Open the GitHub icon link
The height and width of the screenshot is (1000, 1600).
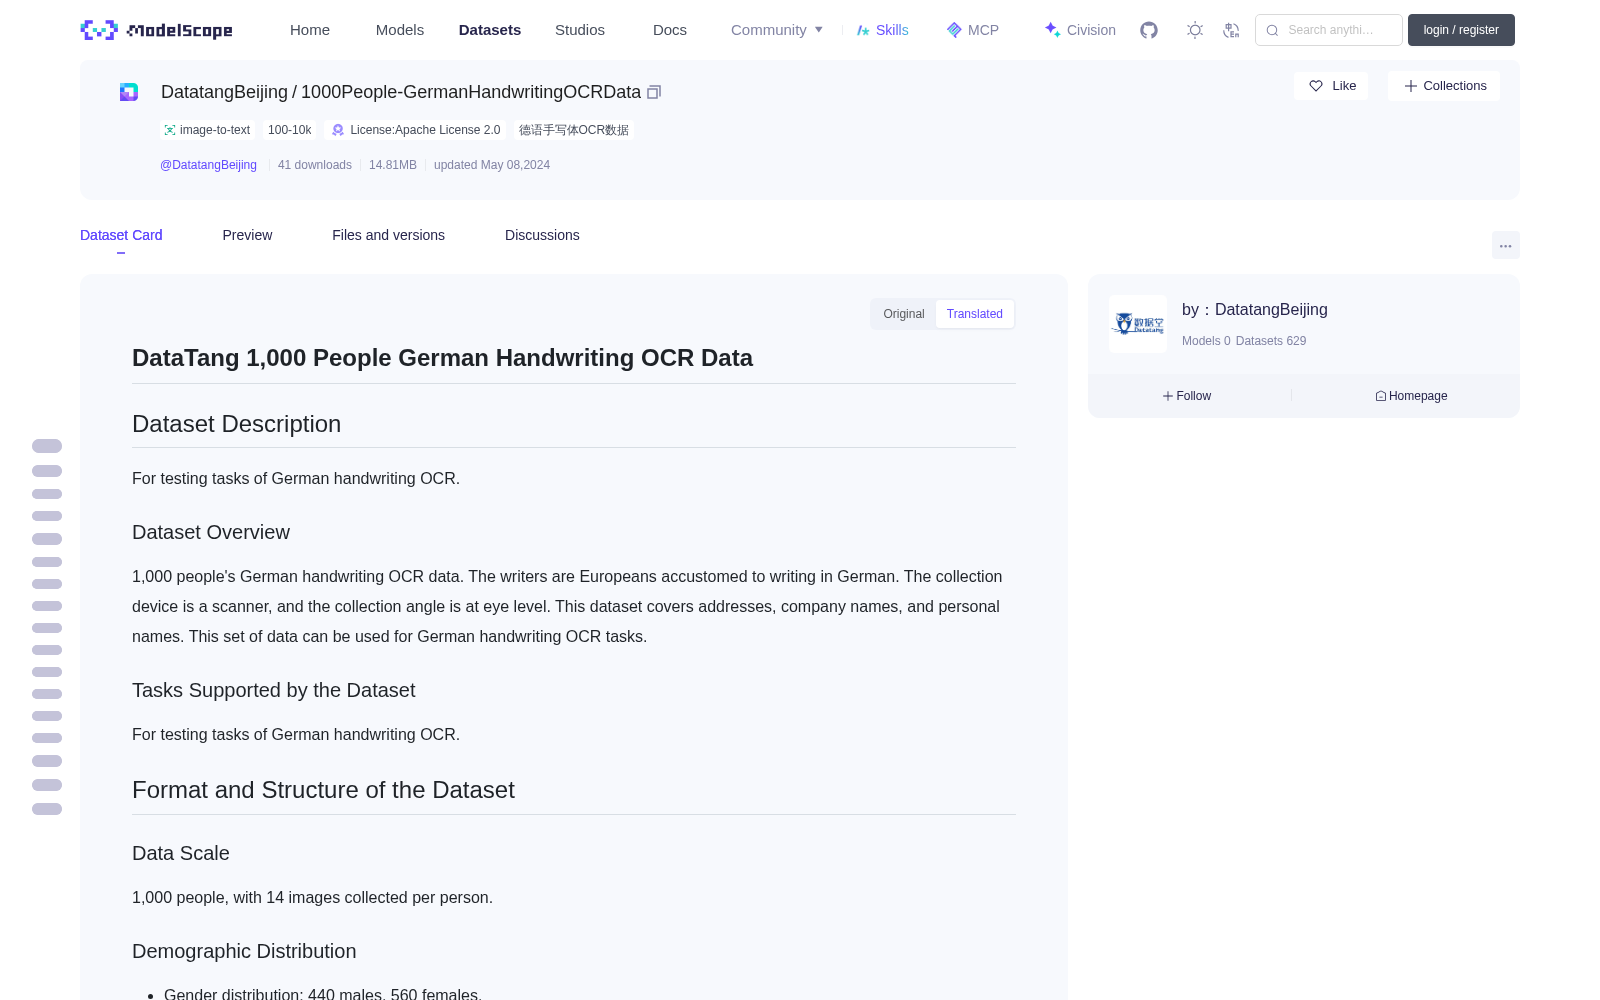[1149, 30]
